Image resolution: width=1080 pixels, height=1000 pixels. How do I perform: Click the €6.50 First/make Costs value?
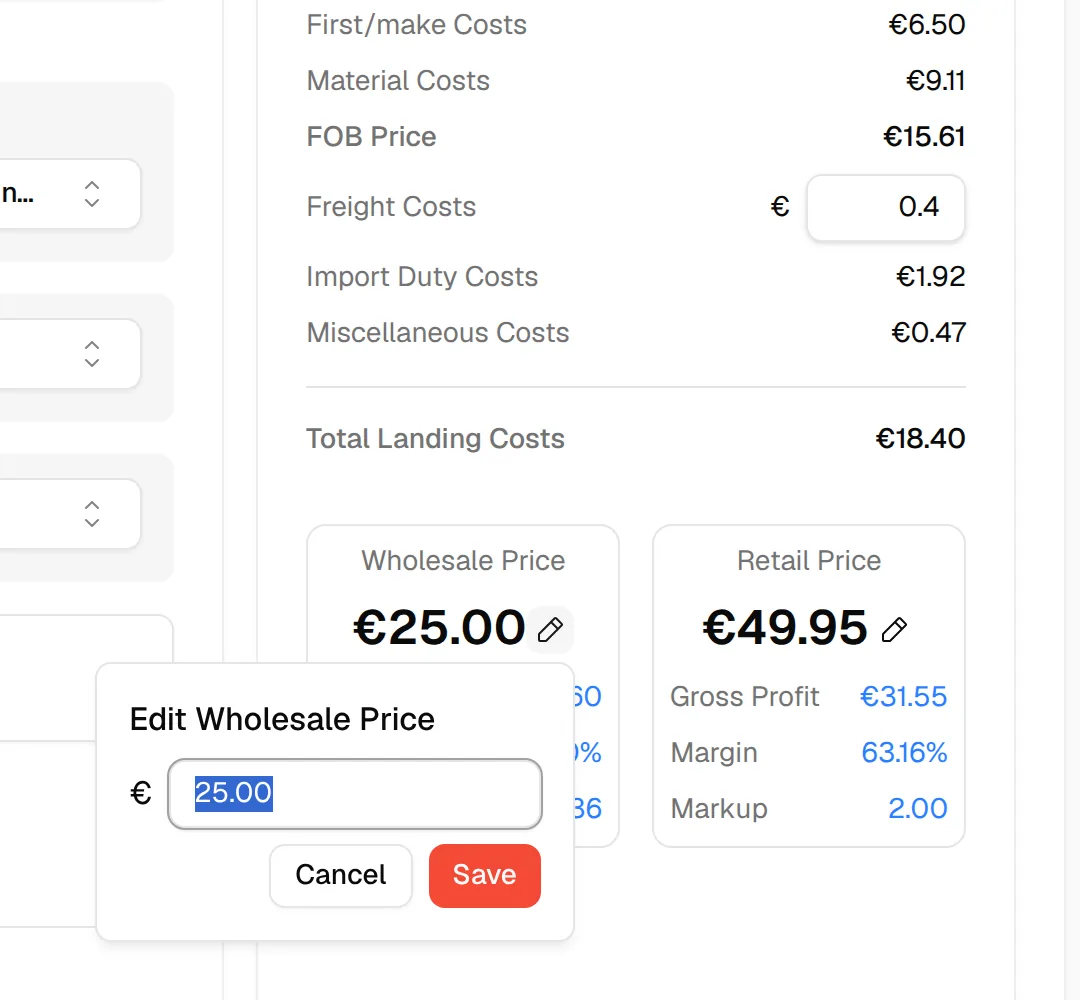926,25
